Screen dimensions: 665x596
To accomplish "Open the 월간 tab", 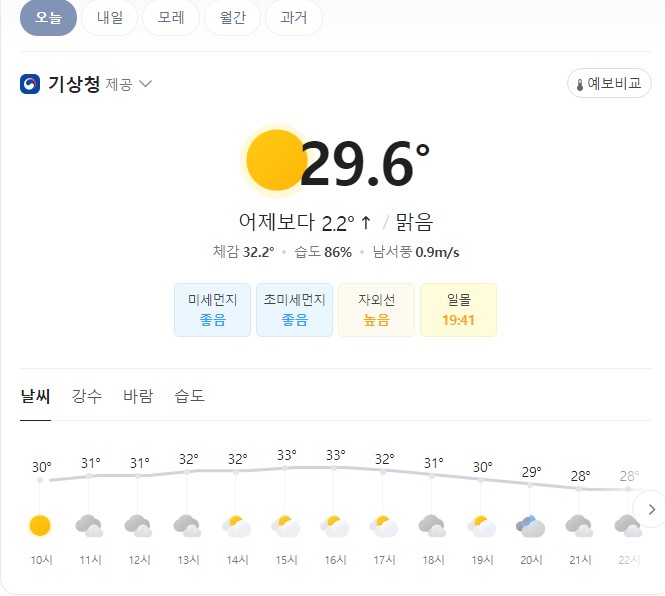I will coord(232,18).
